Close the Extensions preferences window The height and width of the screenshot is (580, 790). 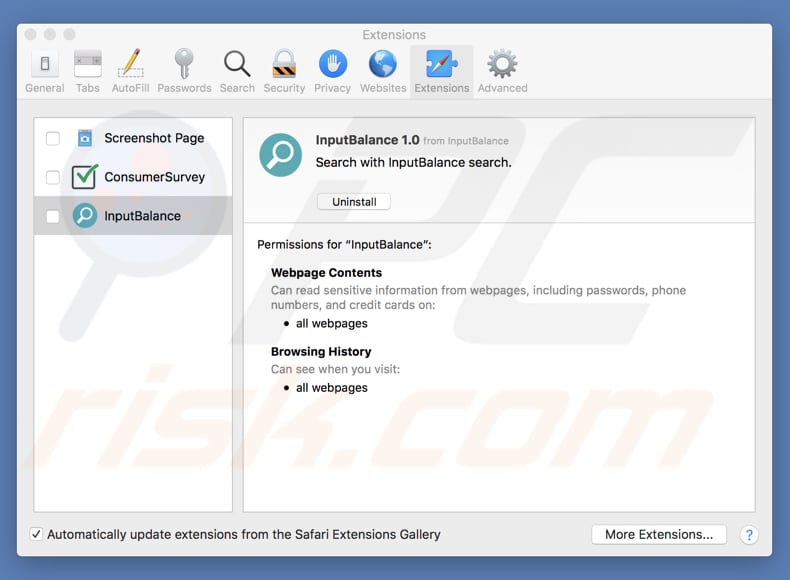click(x=30, y=34)
